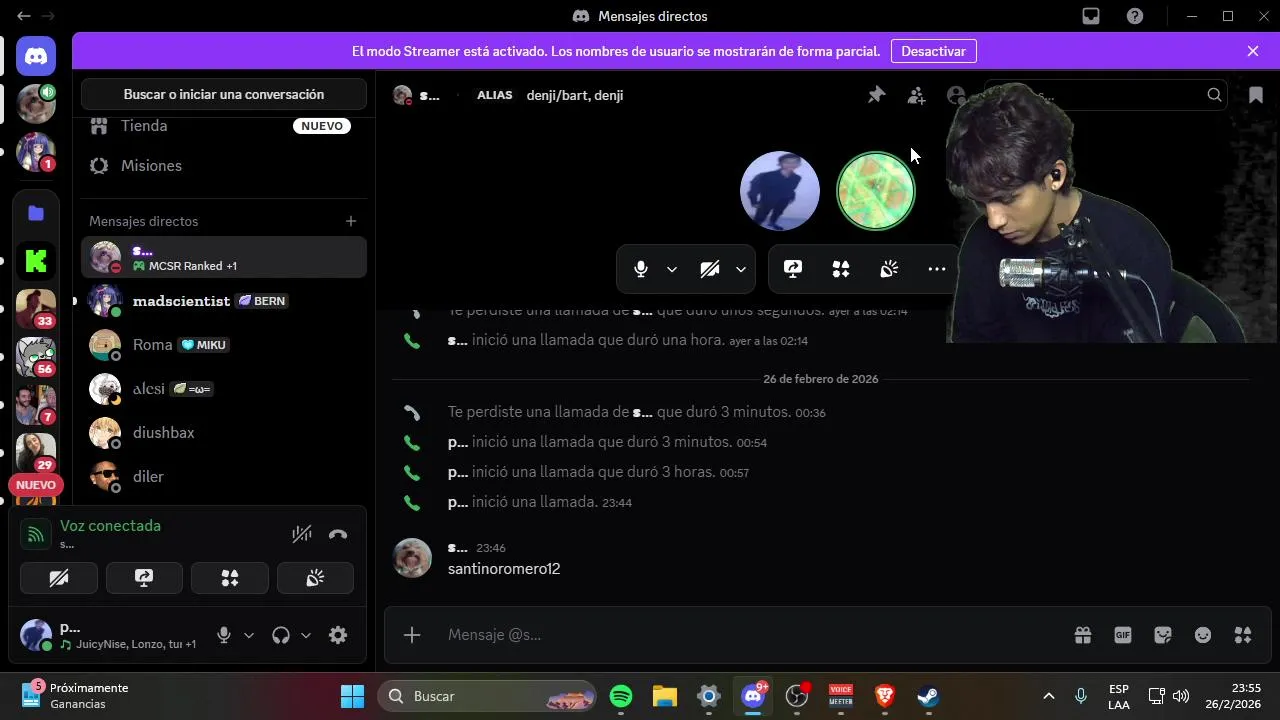Dismiss streamer mode banner
Viewport: 1280px width, 720px height.
coord(1253,51)
